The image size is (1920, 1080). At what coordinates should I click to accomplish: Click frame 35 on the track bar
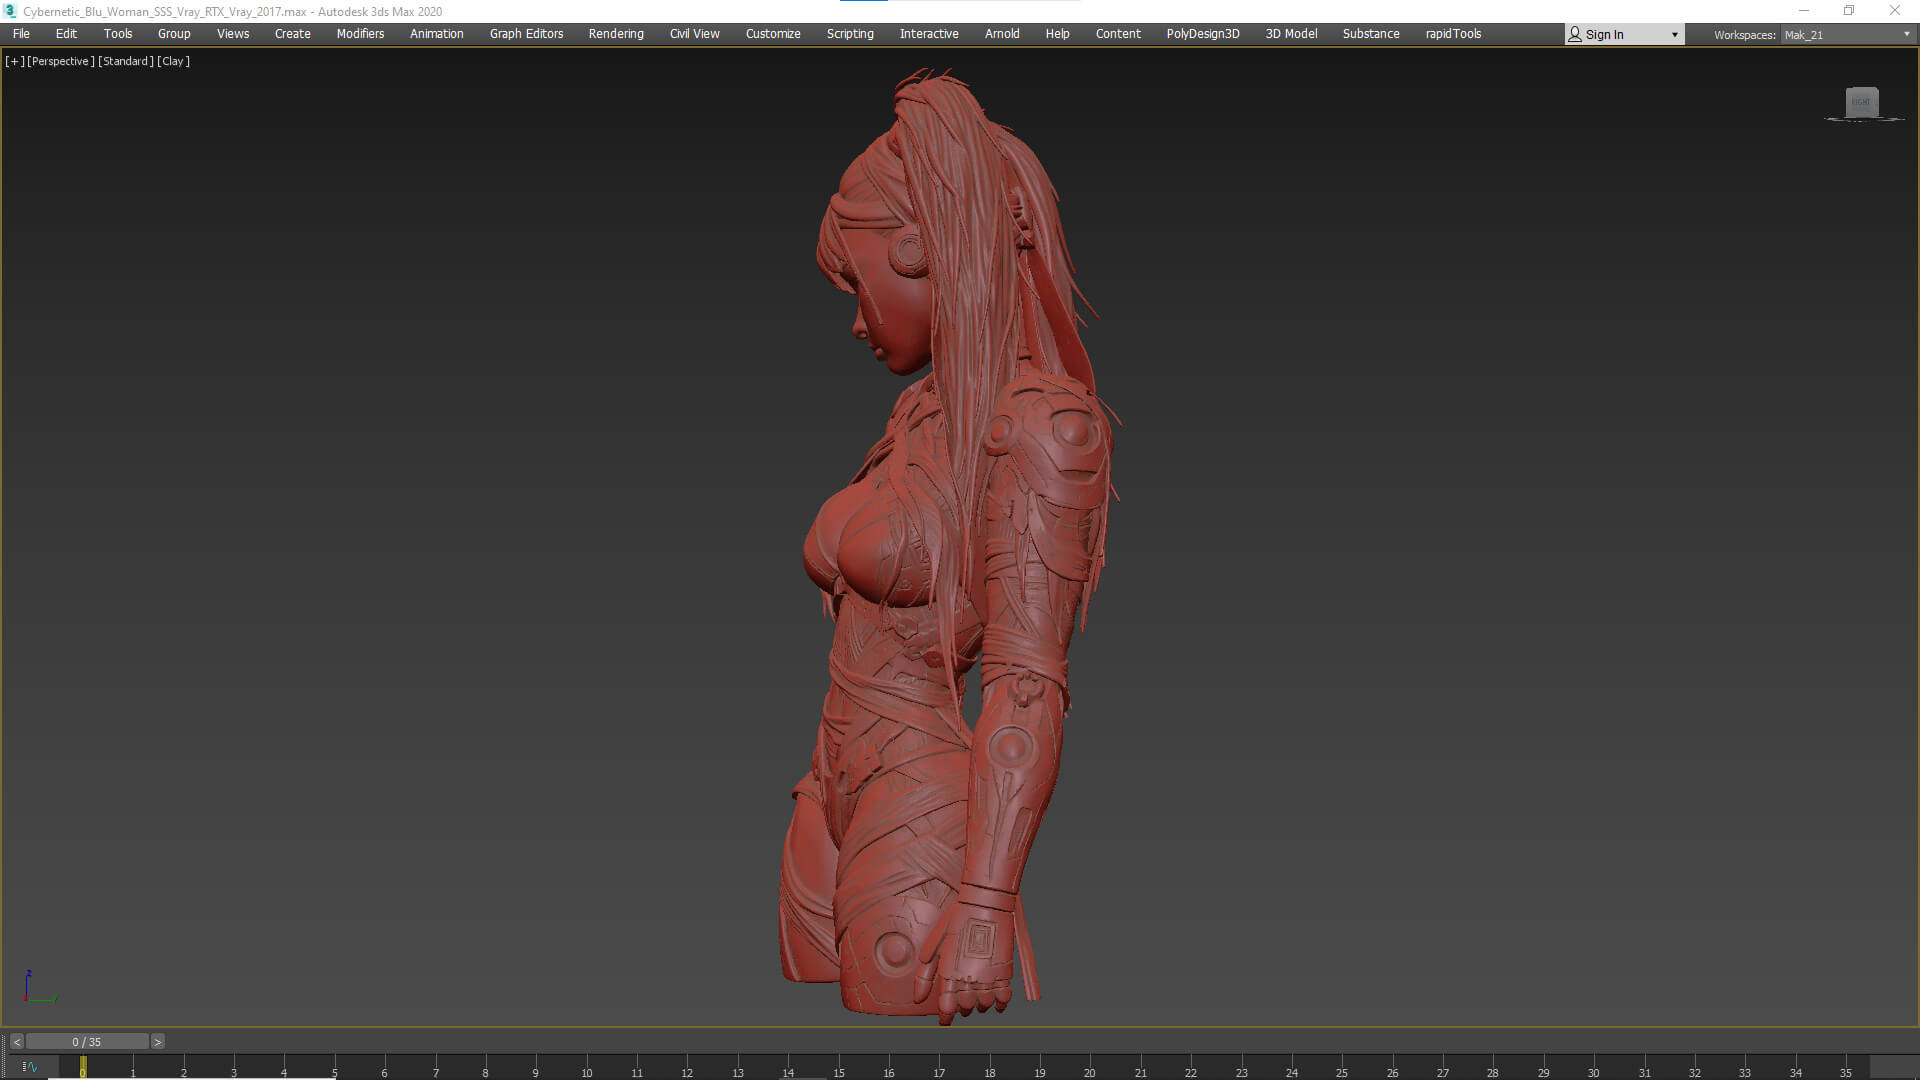click(x=1846, y=1072)
